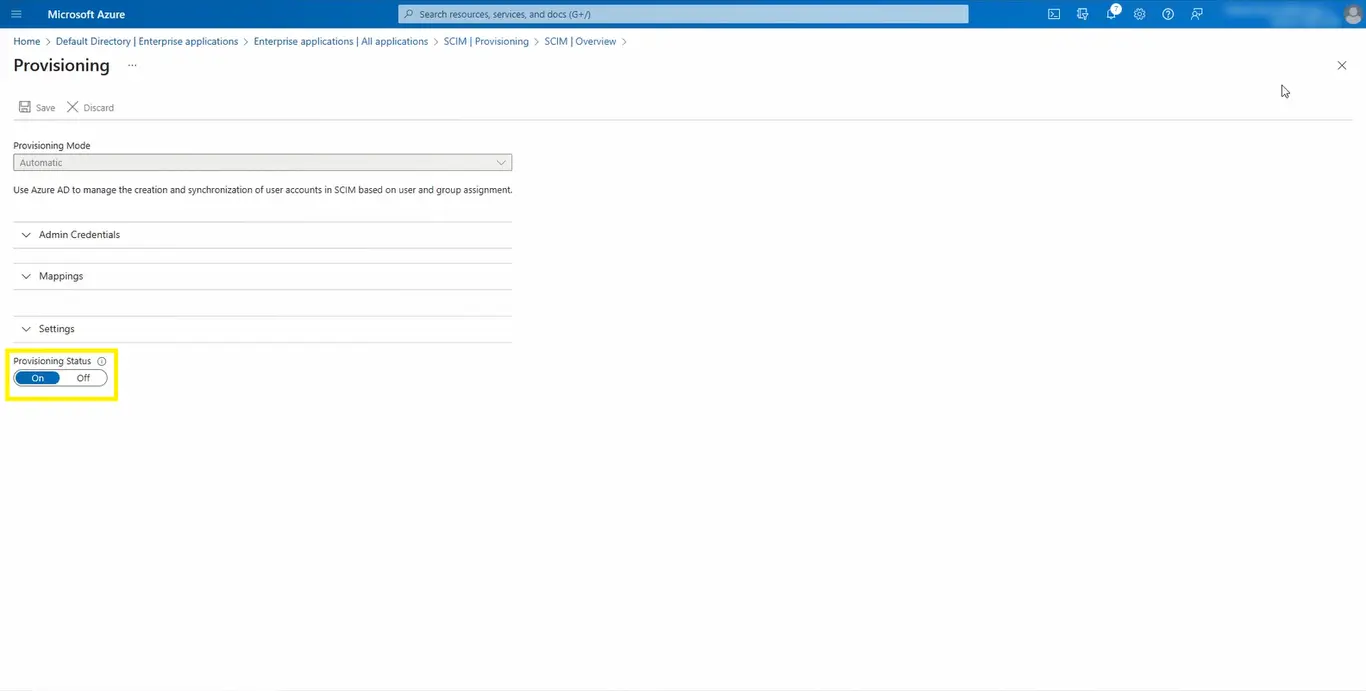Click the Provisioning Mode label

tap(52, 146)
